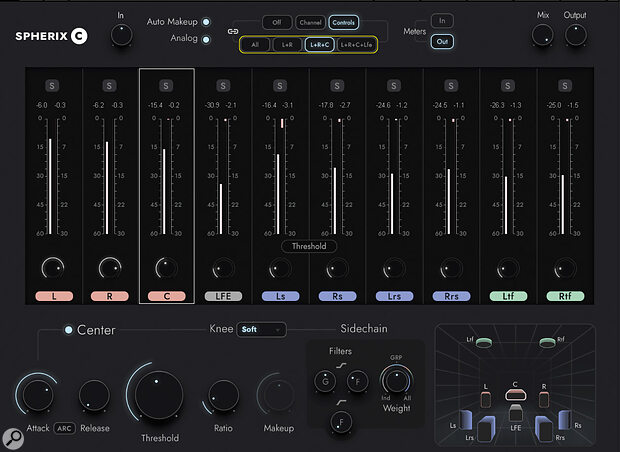Select the L+R+C link group

(x=319, y=45)
